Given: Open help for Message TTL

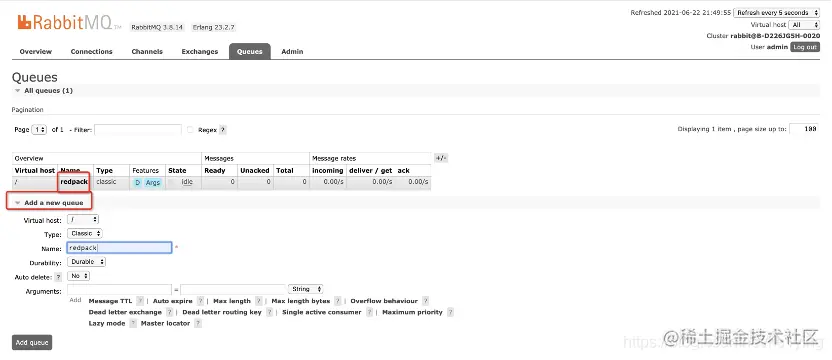Looking at the screenshot, I should point(140,301).
